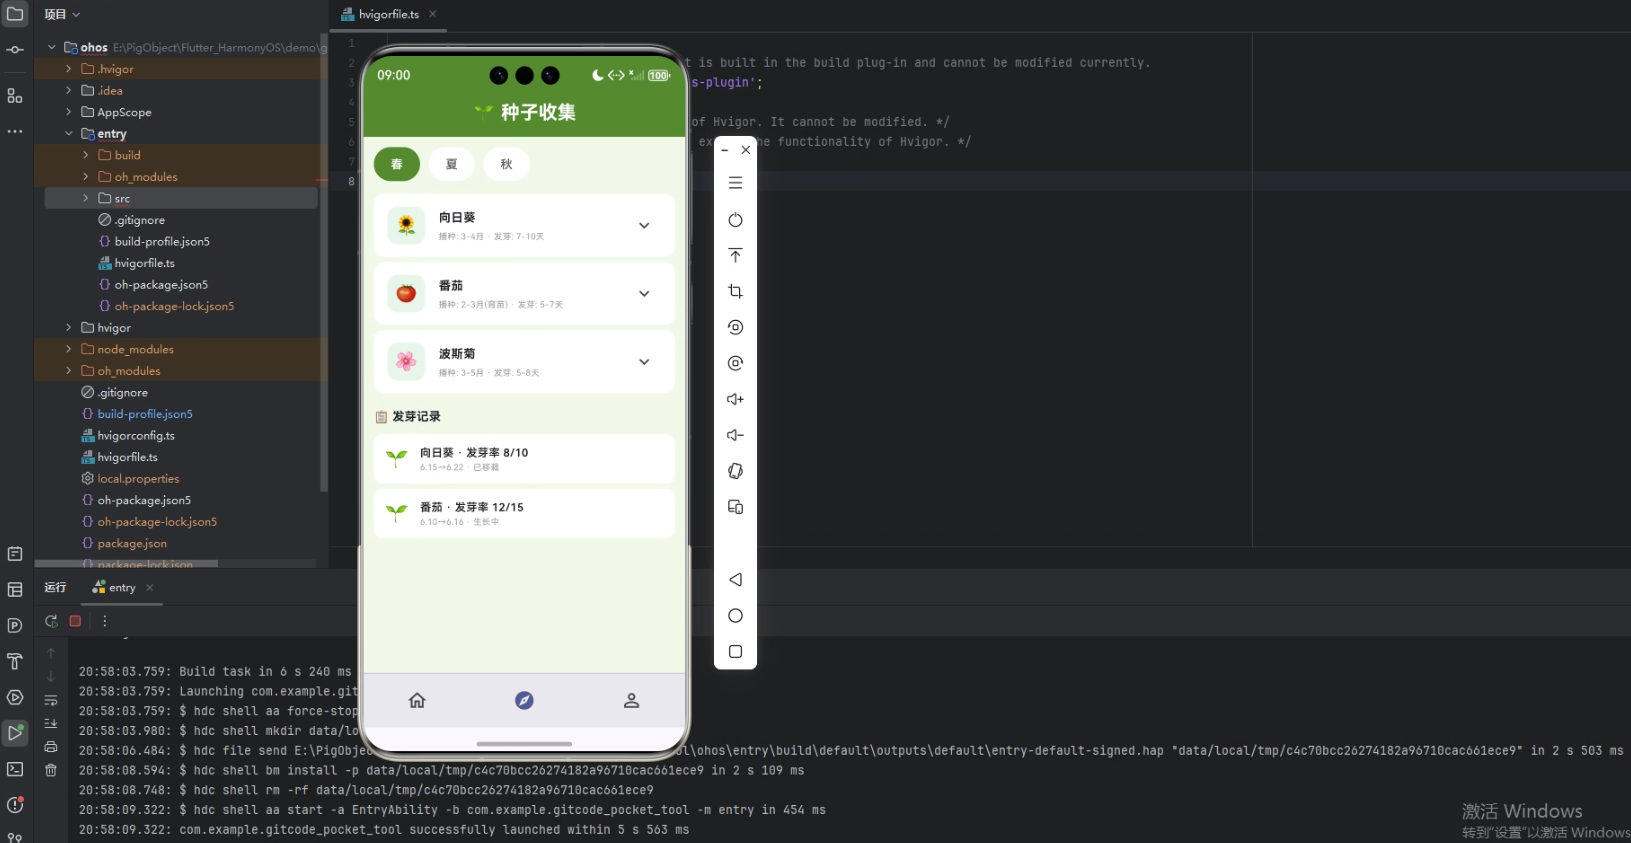Expand the node_modules folder

[x=68, y=349]
